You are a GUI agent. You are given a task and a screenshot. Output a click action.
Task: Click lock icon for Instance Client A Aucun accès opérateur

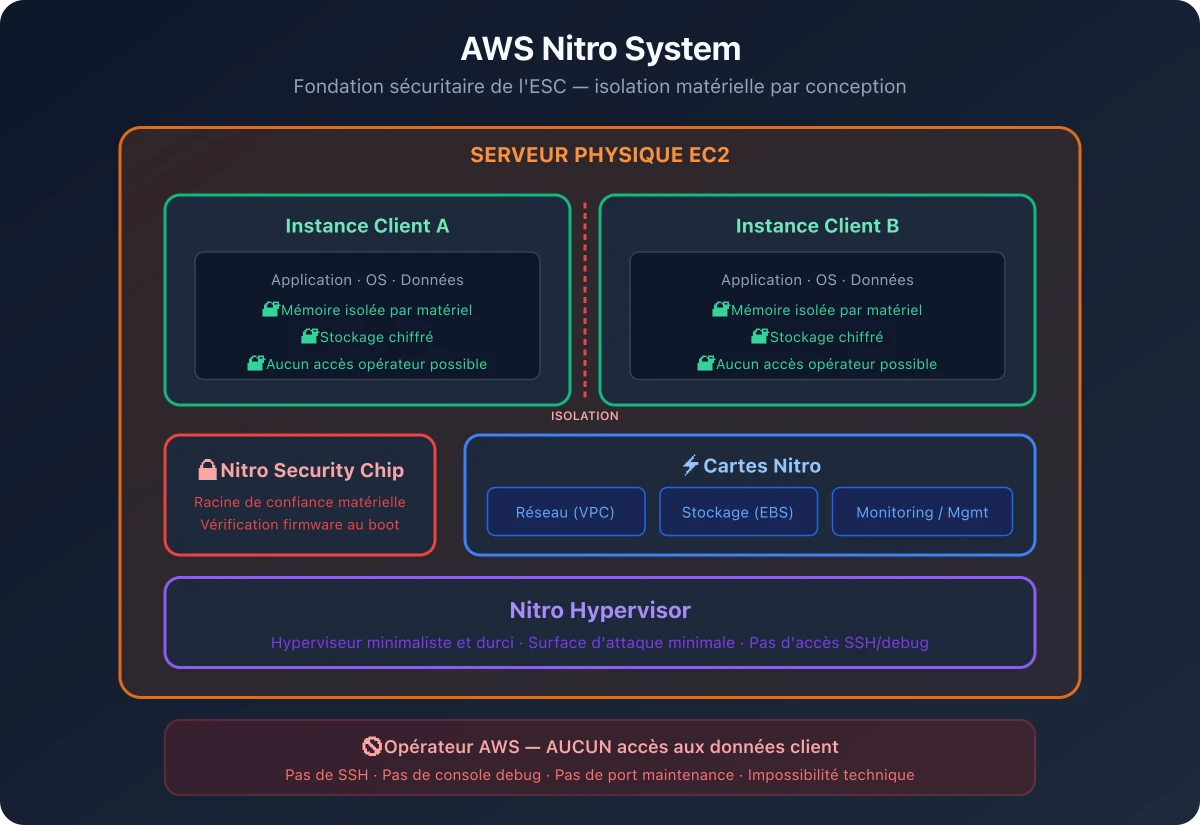tap(256, 364)
